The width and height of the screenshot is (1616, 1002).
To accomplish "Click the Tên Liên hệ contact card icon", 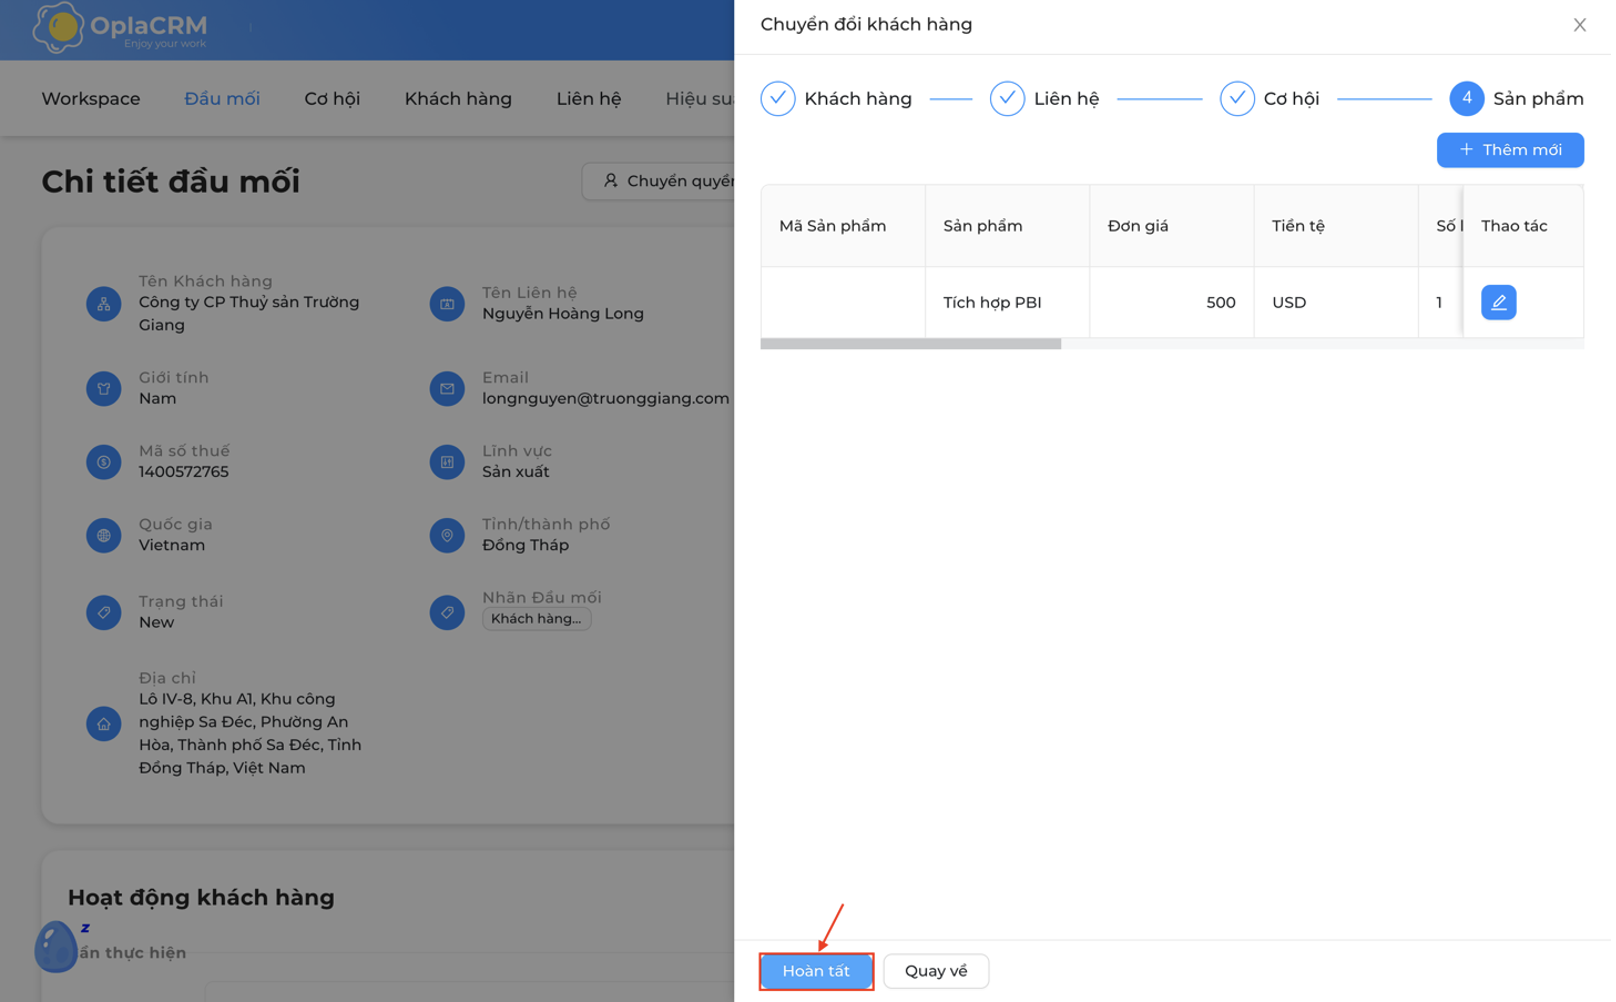I will tap(448, 304).
